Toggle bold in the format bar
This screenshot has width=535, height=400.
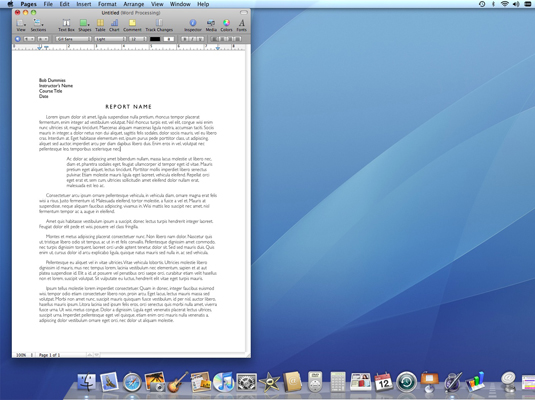(185, 39)
